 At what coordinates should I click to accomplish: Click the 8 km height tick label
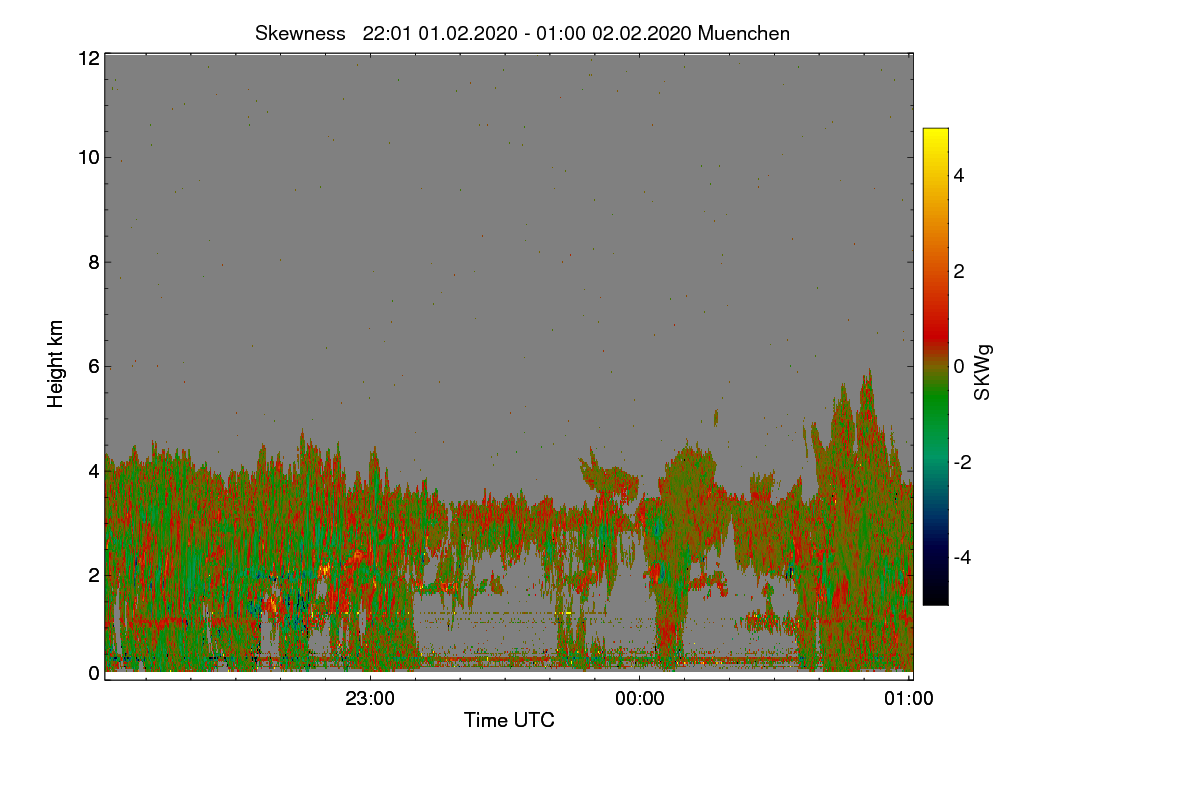[x=94, y=262]
